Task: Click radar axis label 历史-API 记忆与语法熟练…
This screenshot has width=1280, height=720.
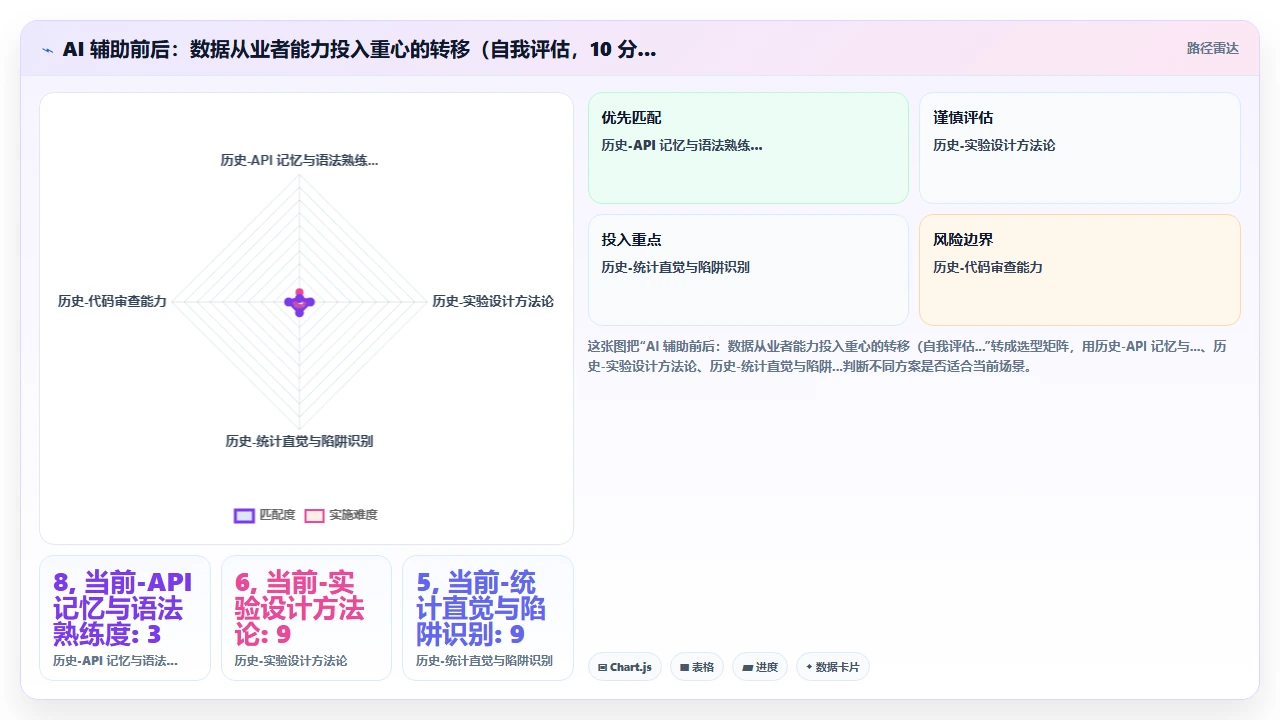Action: (299, 160)
